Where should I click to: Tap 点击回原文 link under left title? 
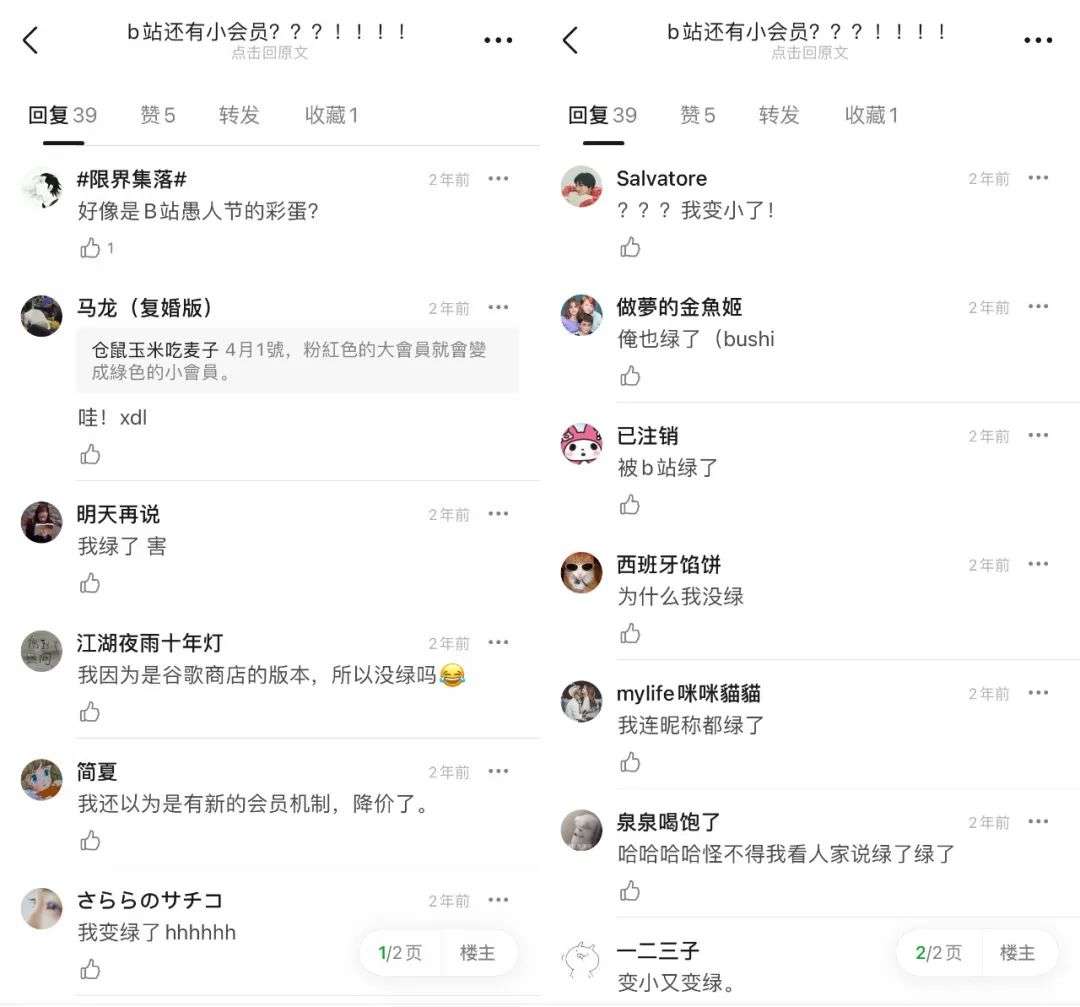269,53
